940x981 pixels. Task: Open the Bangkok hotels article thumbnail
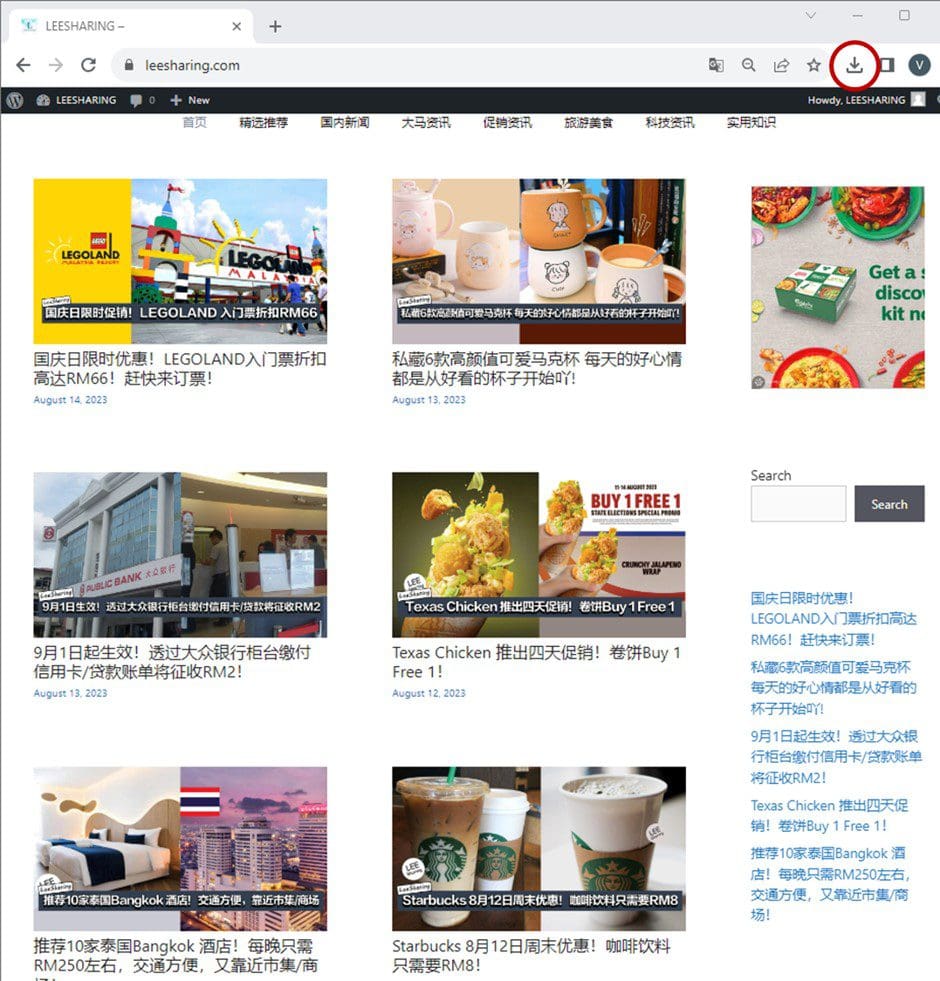(x=180, y=849)
